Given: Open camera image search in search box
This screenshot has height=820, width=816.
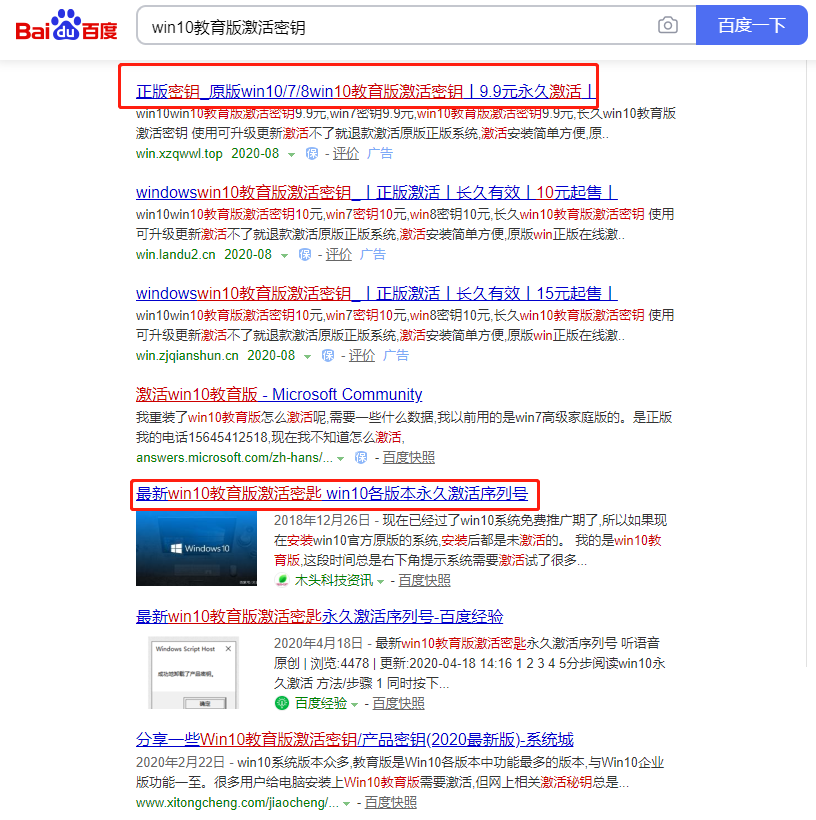Looking at the screenshot, I should 667,26.
